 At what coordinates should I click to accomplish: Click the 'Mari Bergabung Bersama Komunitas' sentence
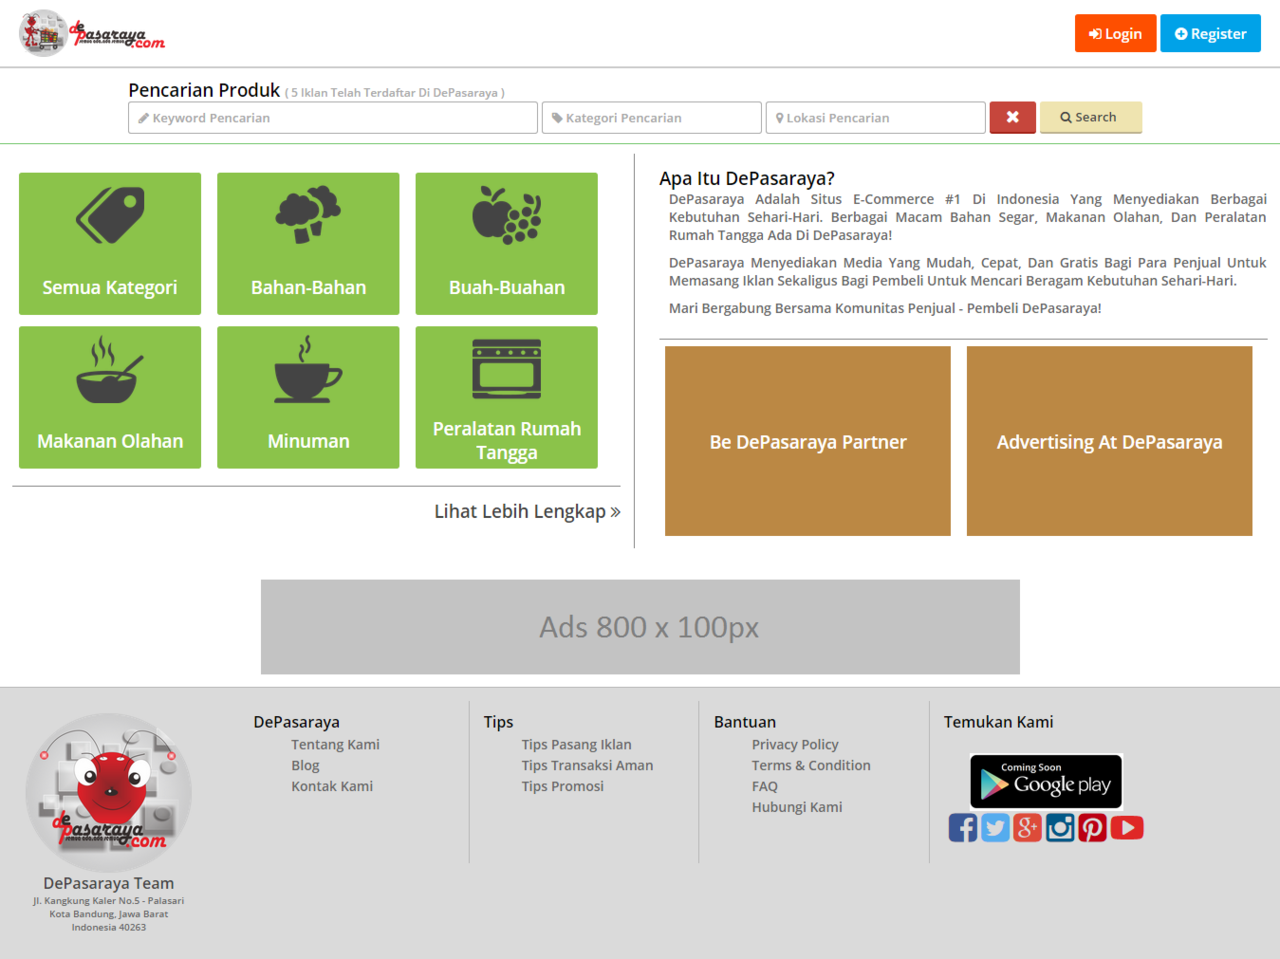click(885, 308)
